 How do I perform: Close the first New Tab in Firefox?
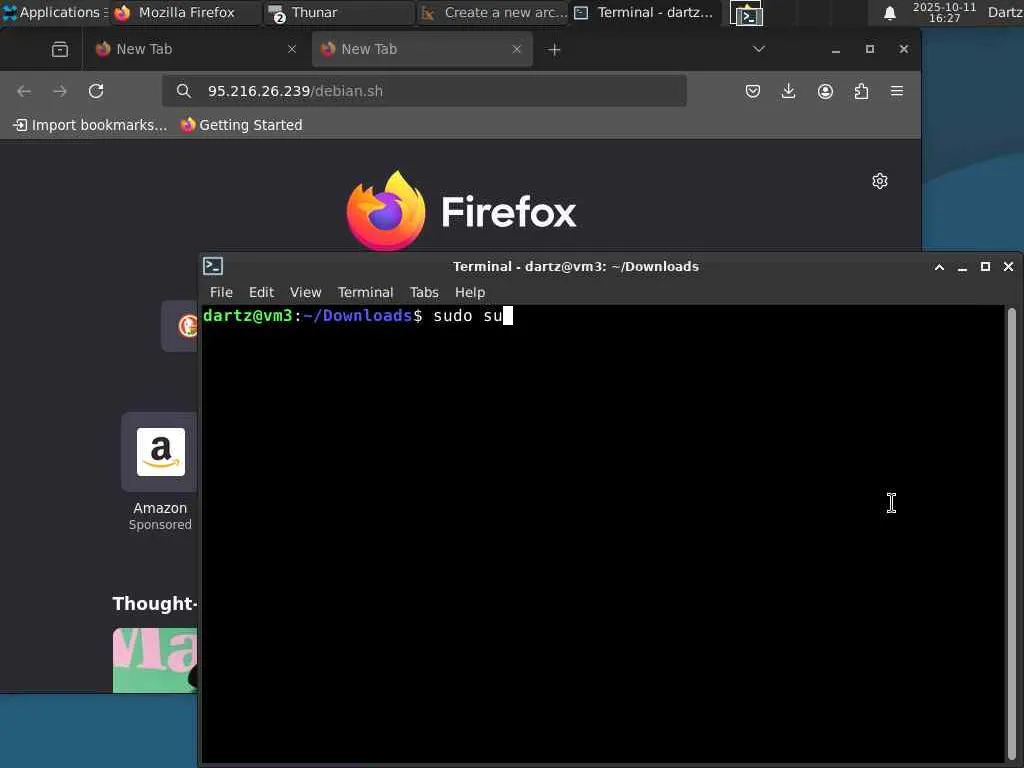point(292,49)
